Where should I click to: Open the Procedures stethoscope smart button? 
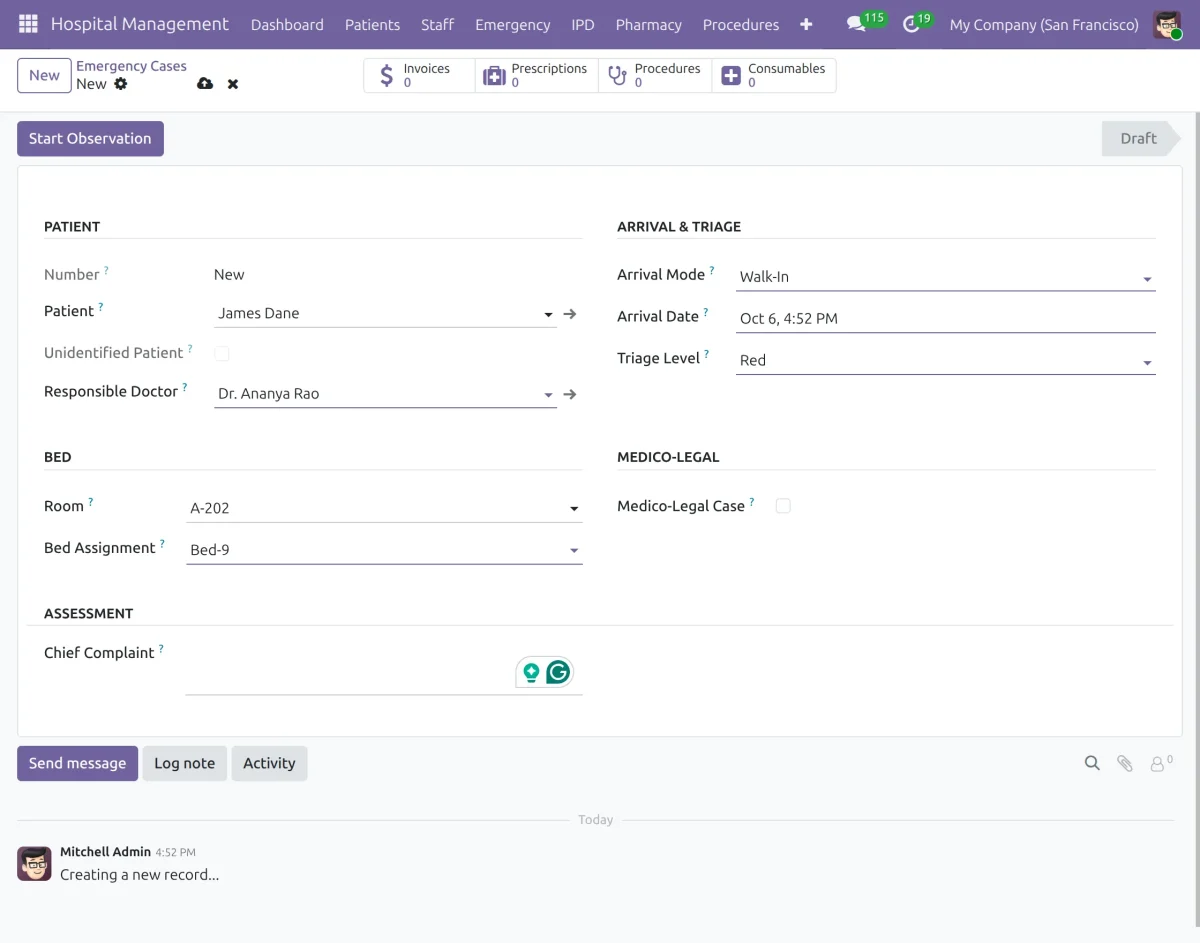655,76
